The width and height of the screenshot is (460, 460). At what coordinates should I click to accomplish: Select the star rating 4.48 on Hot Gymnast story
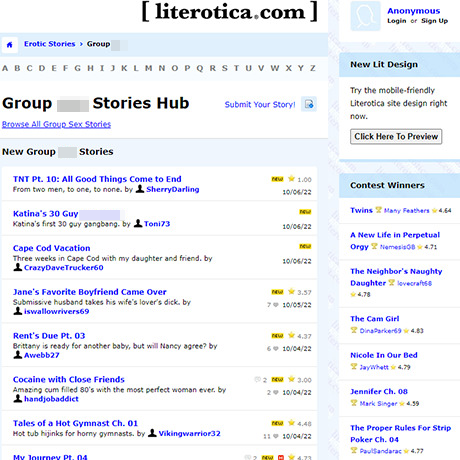(x=300, y=423)
